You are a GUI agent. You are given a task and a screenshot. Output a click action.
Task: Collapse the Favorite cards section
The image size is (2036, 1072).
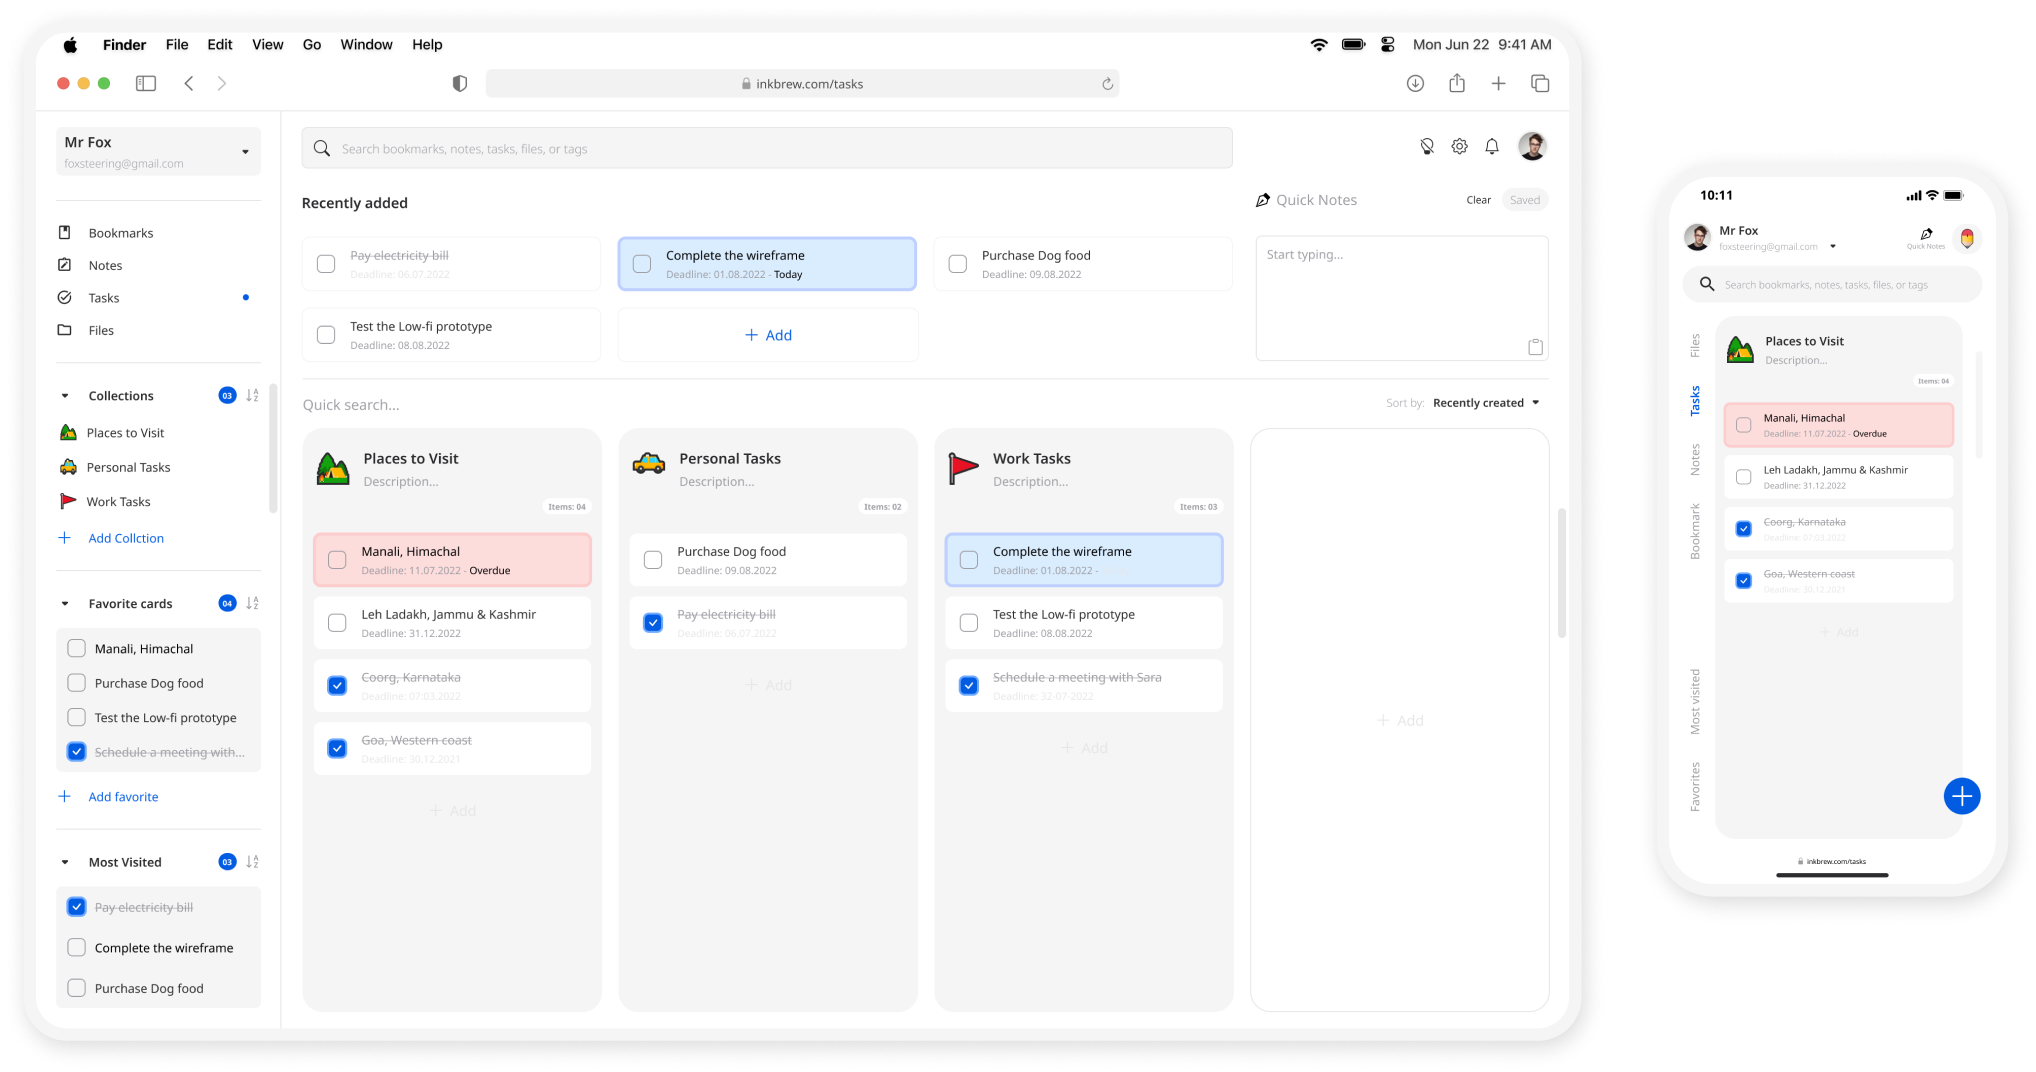pyautogui.click(x=65, y=604)
